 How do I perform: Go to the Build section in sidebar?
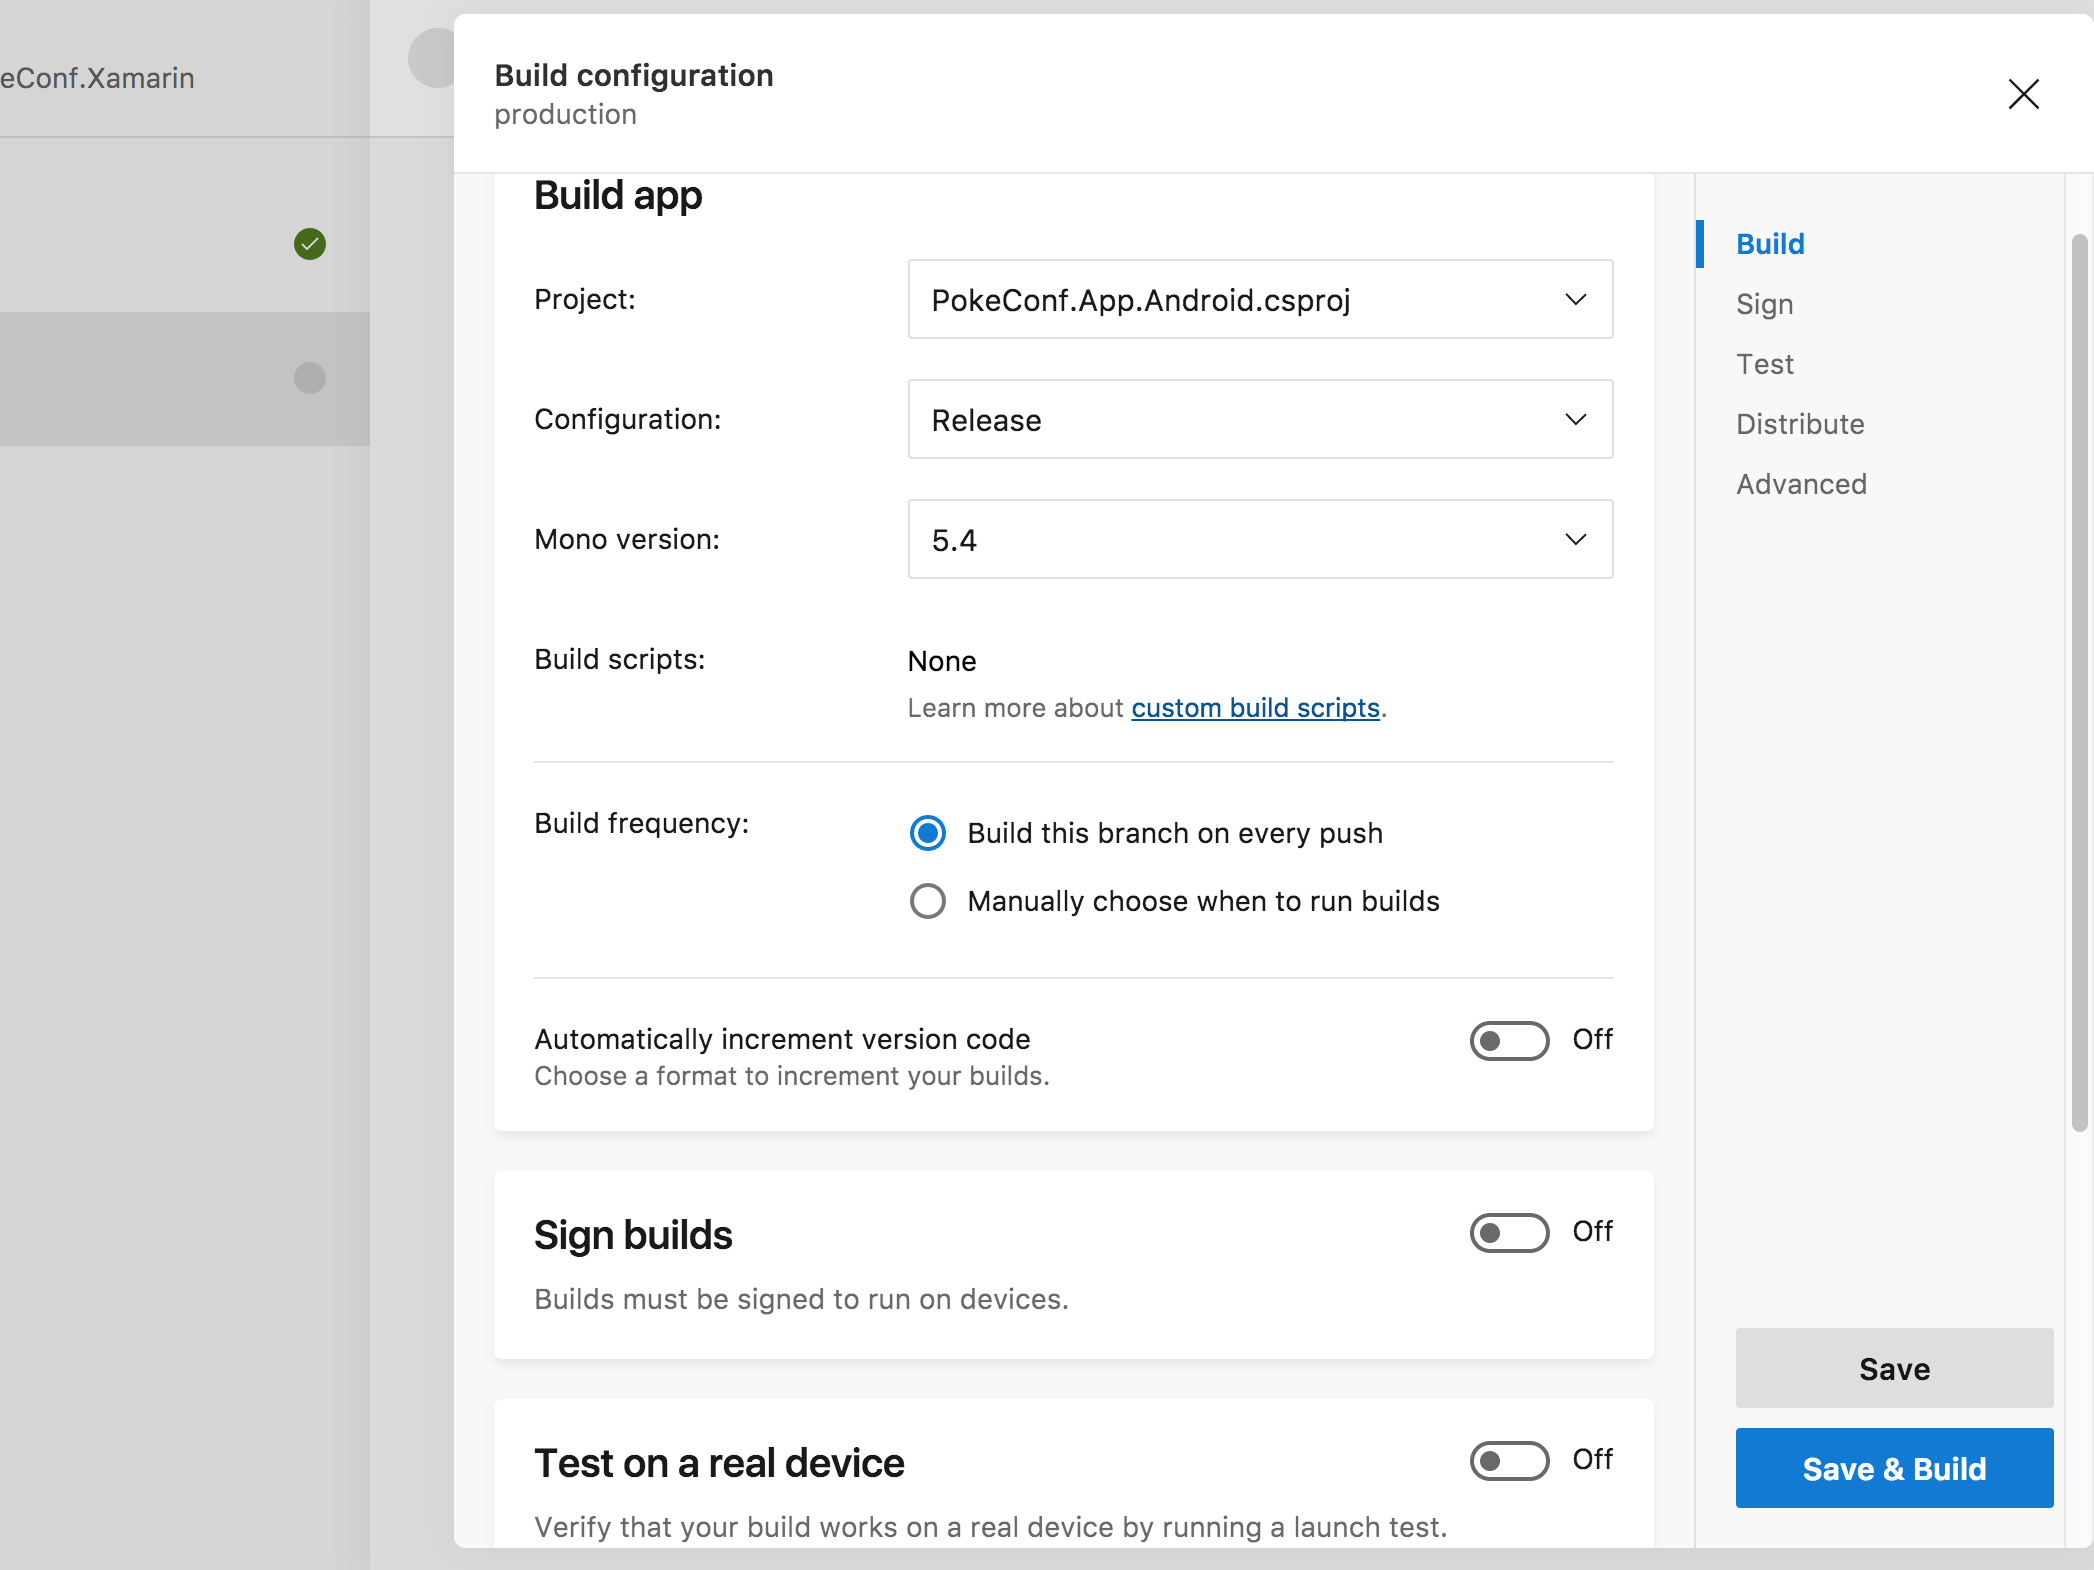[1770, 244]
